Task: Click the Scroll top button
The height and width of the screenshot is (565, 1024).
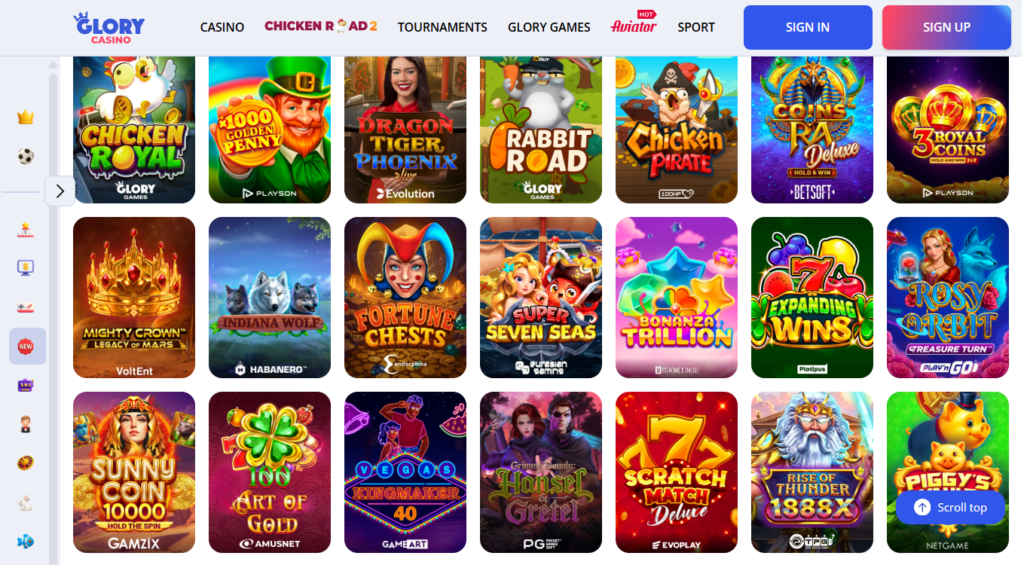Action: click(x=950, y=508)
